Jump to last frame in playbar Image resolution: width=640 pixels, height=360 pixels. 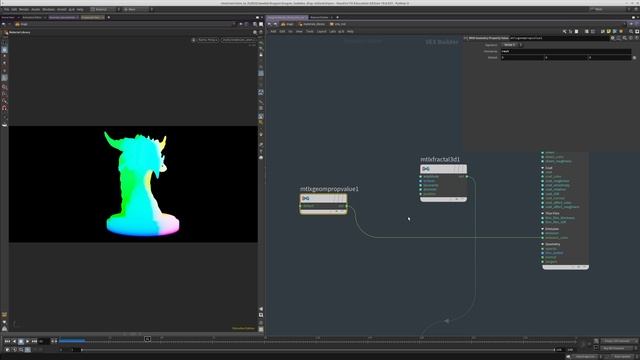click(x=34, y=341)
